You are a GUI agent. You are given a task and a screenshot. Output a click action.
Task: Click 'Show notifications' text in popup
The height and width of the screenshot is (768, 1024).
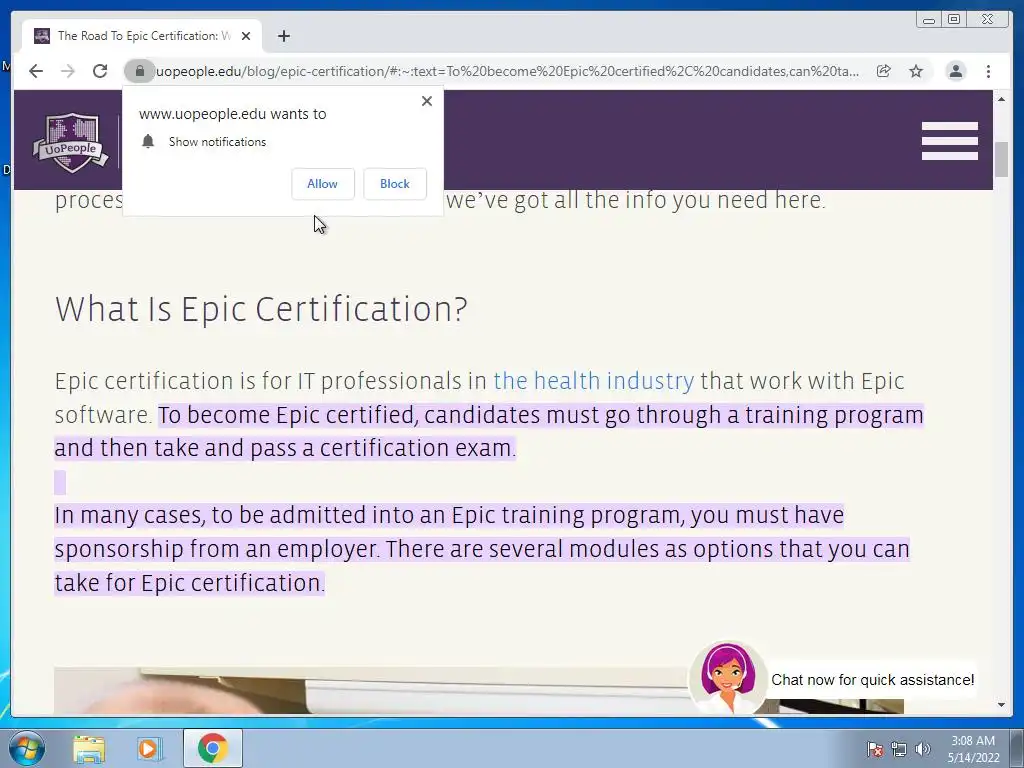(x=217, y=142)
